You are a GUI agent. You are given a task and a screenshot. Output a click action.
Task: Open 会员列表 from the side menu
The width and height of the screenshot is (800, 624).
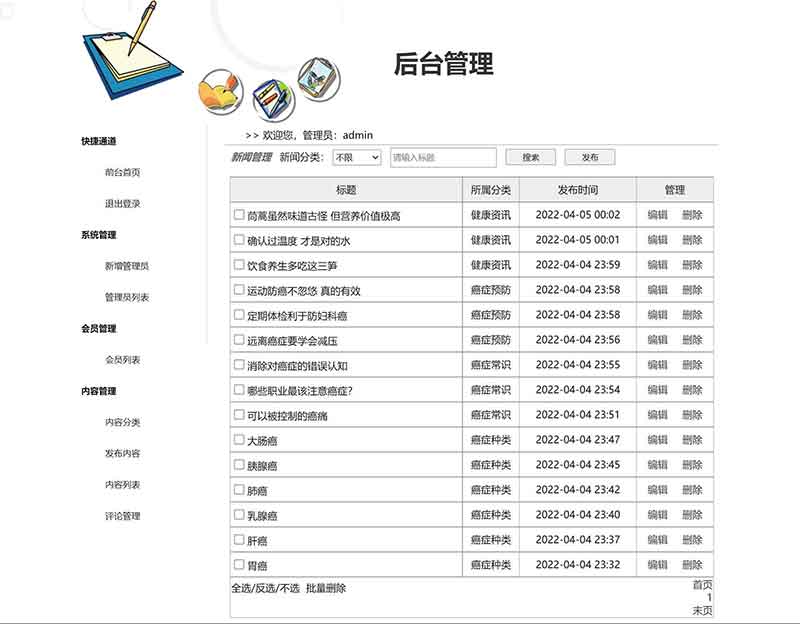click(x=122, y=360)
